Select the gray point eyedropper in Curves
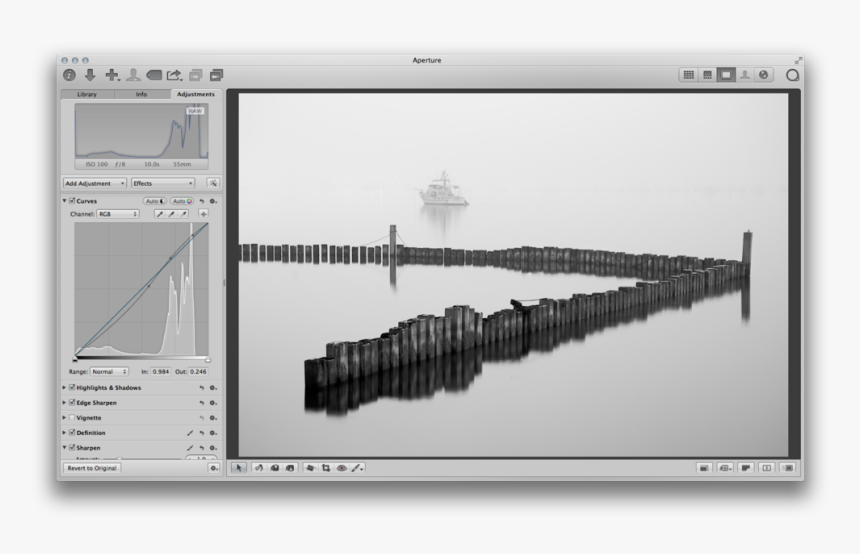860x554 pixels. point(172,214)
